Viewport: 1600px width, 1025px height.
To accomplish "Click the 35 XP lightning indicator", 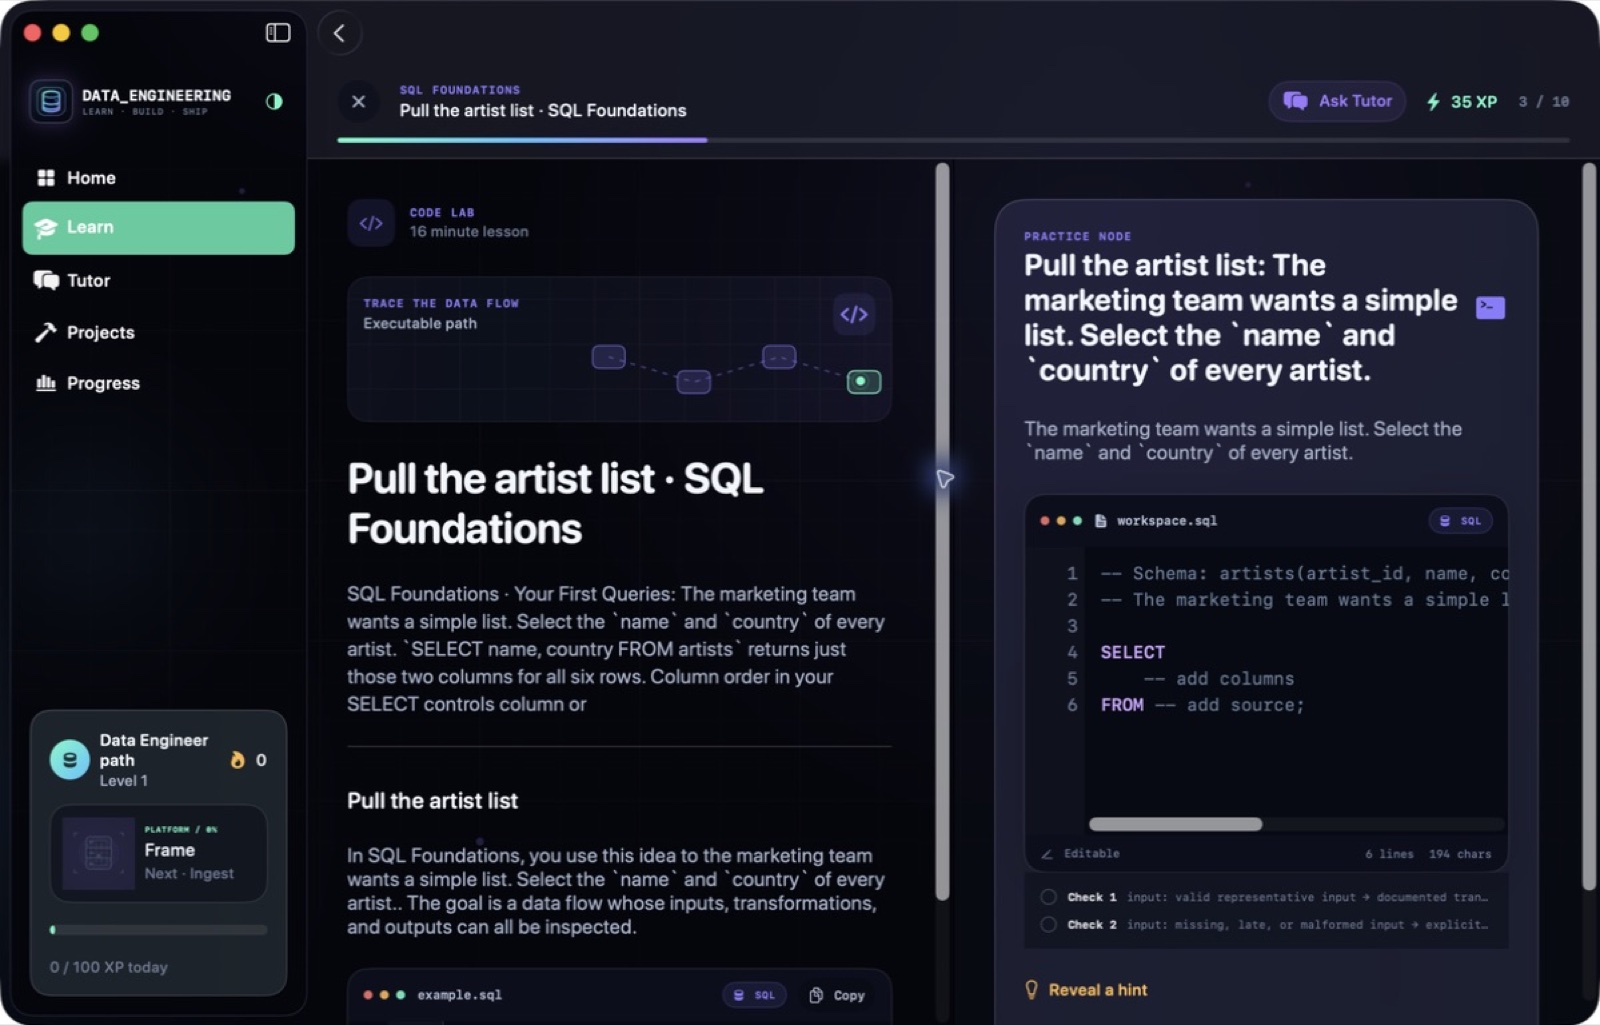I will click(1461, 101).
